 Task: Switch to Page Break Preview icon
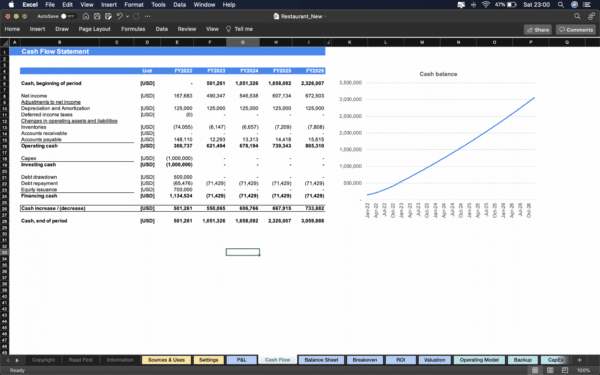point(565,370)
